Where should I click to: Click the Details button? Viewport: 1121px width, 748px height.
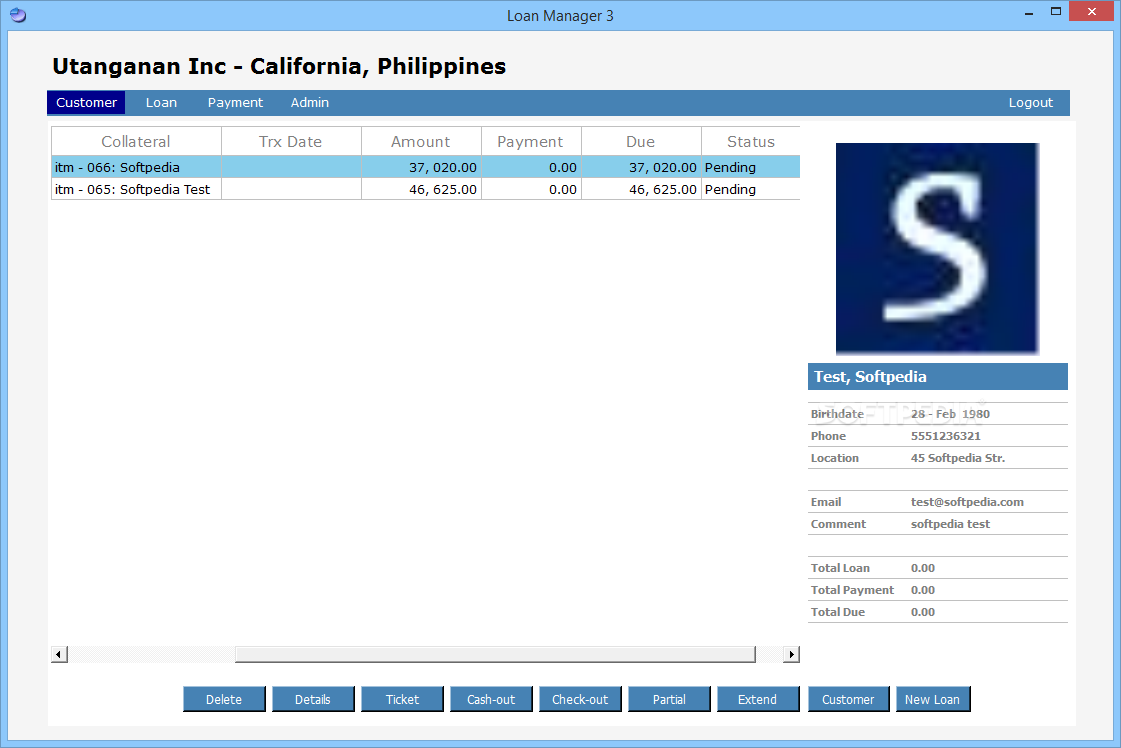click(312, 699)
